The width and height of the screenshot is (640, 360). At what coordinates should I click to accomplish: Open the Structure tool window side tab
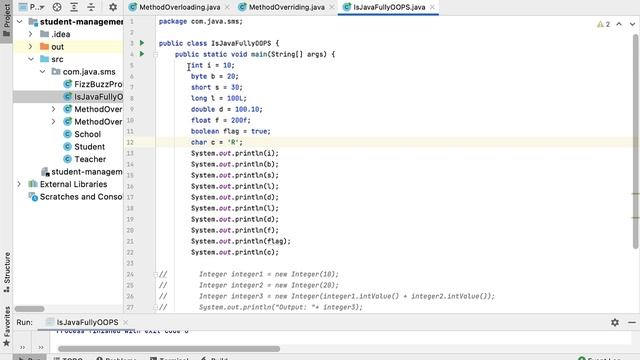(7, 272)
